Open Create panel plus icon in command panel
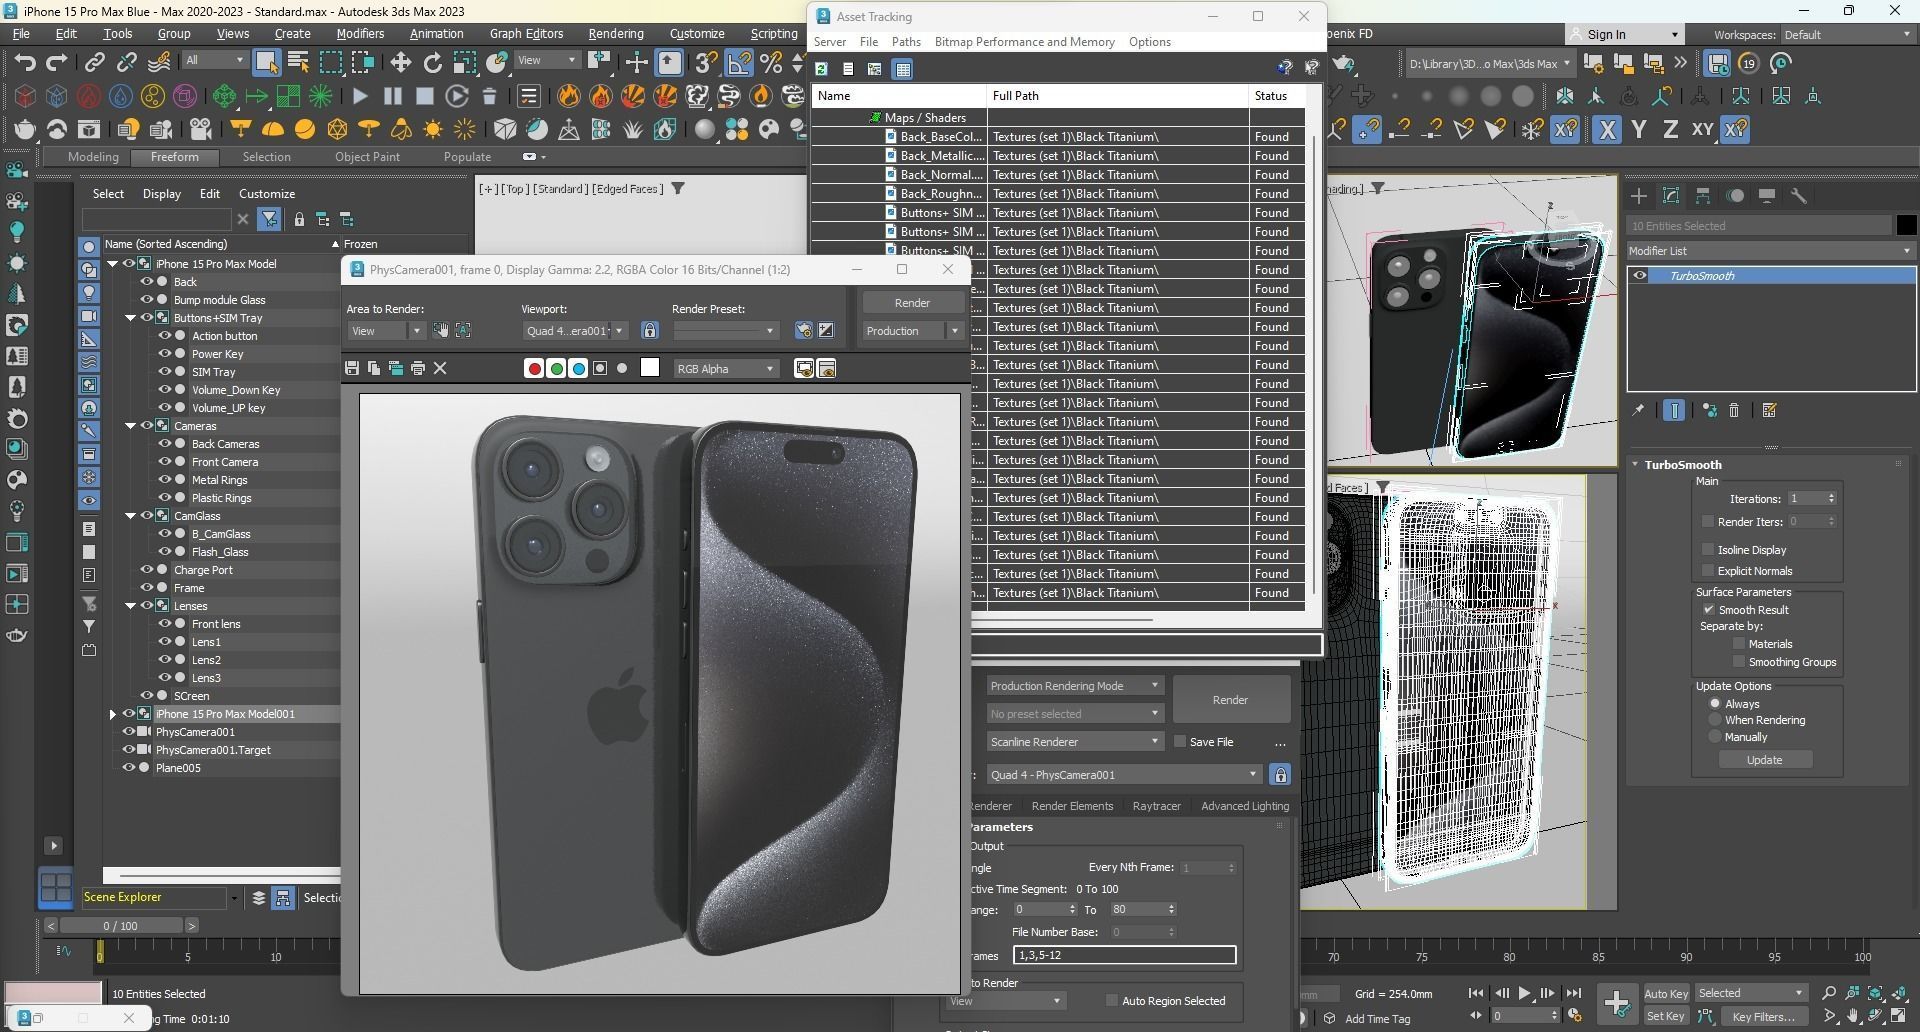This screenshot has height=1032, width=1920. tap(1638, 195)
